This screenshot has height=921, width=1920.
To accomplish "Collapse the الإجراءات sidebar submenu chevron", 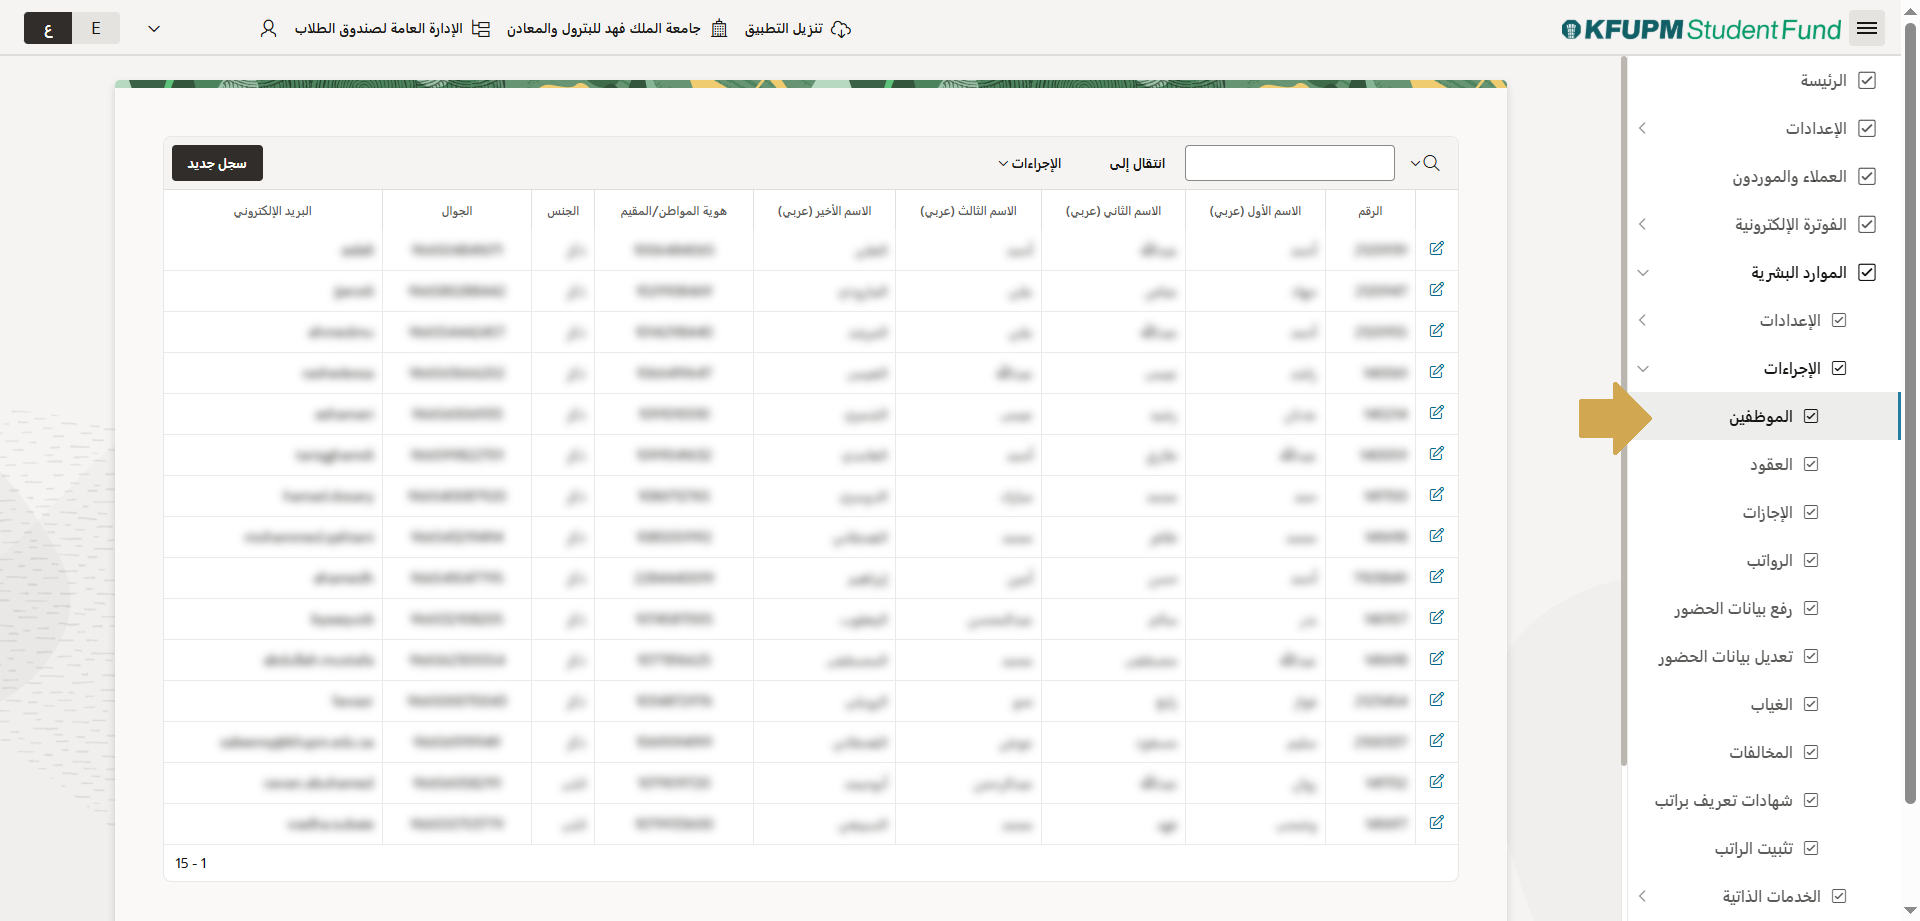I will [1642, 368].
